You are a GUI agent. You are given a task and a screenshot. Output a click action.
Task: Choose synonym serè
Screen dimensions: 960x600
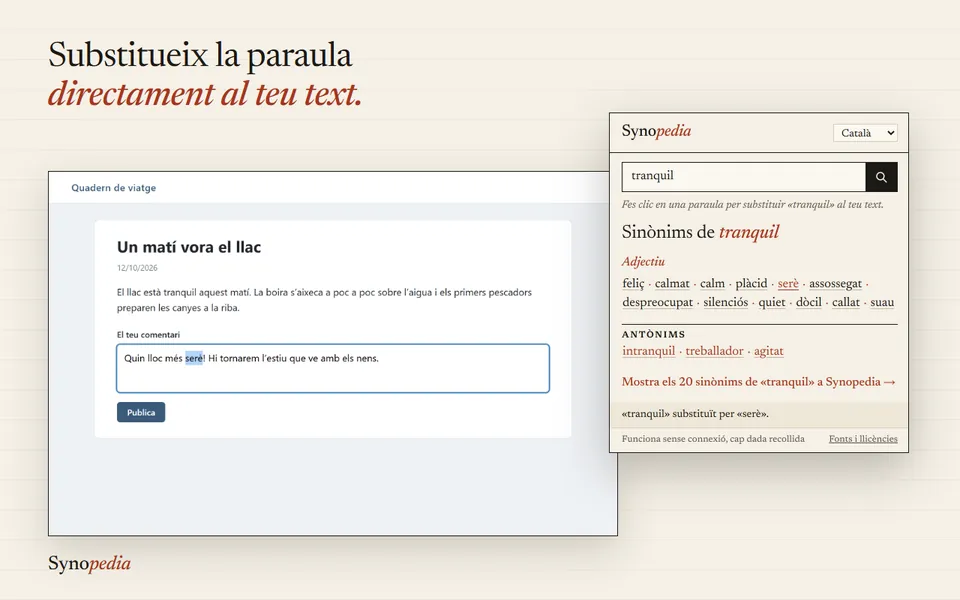click(788, 283)
